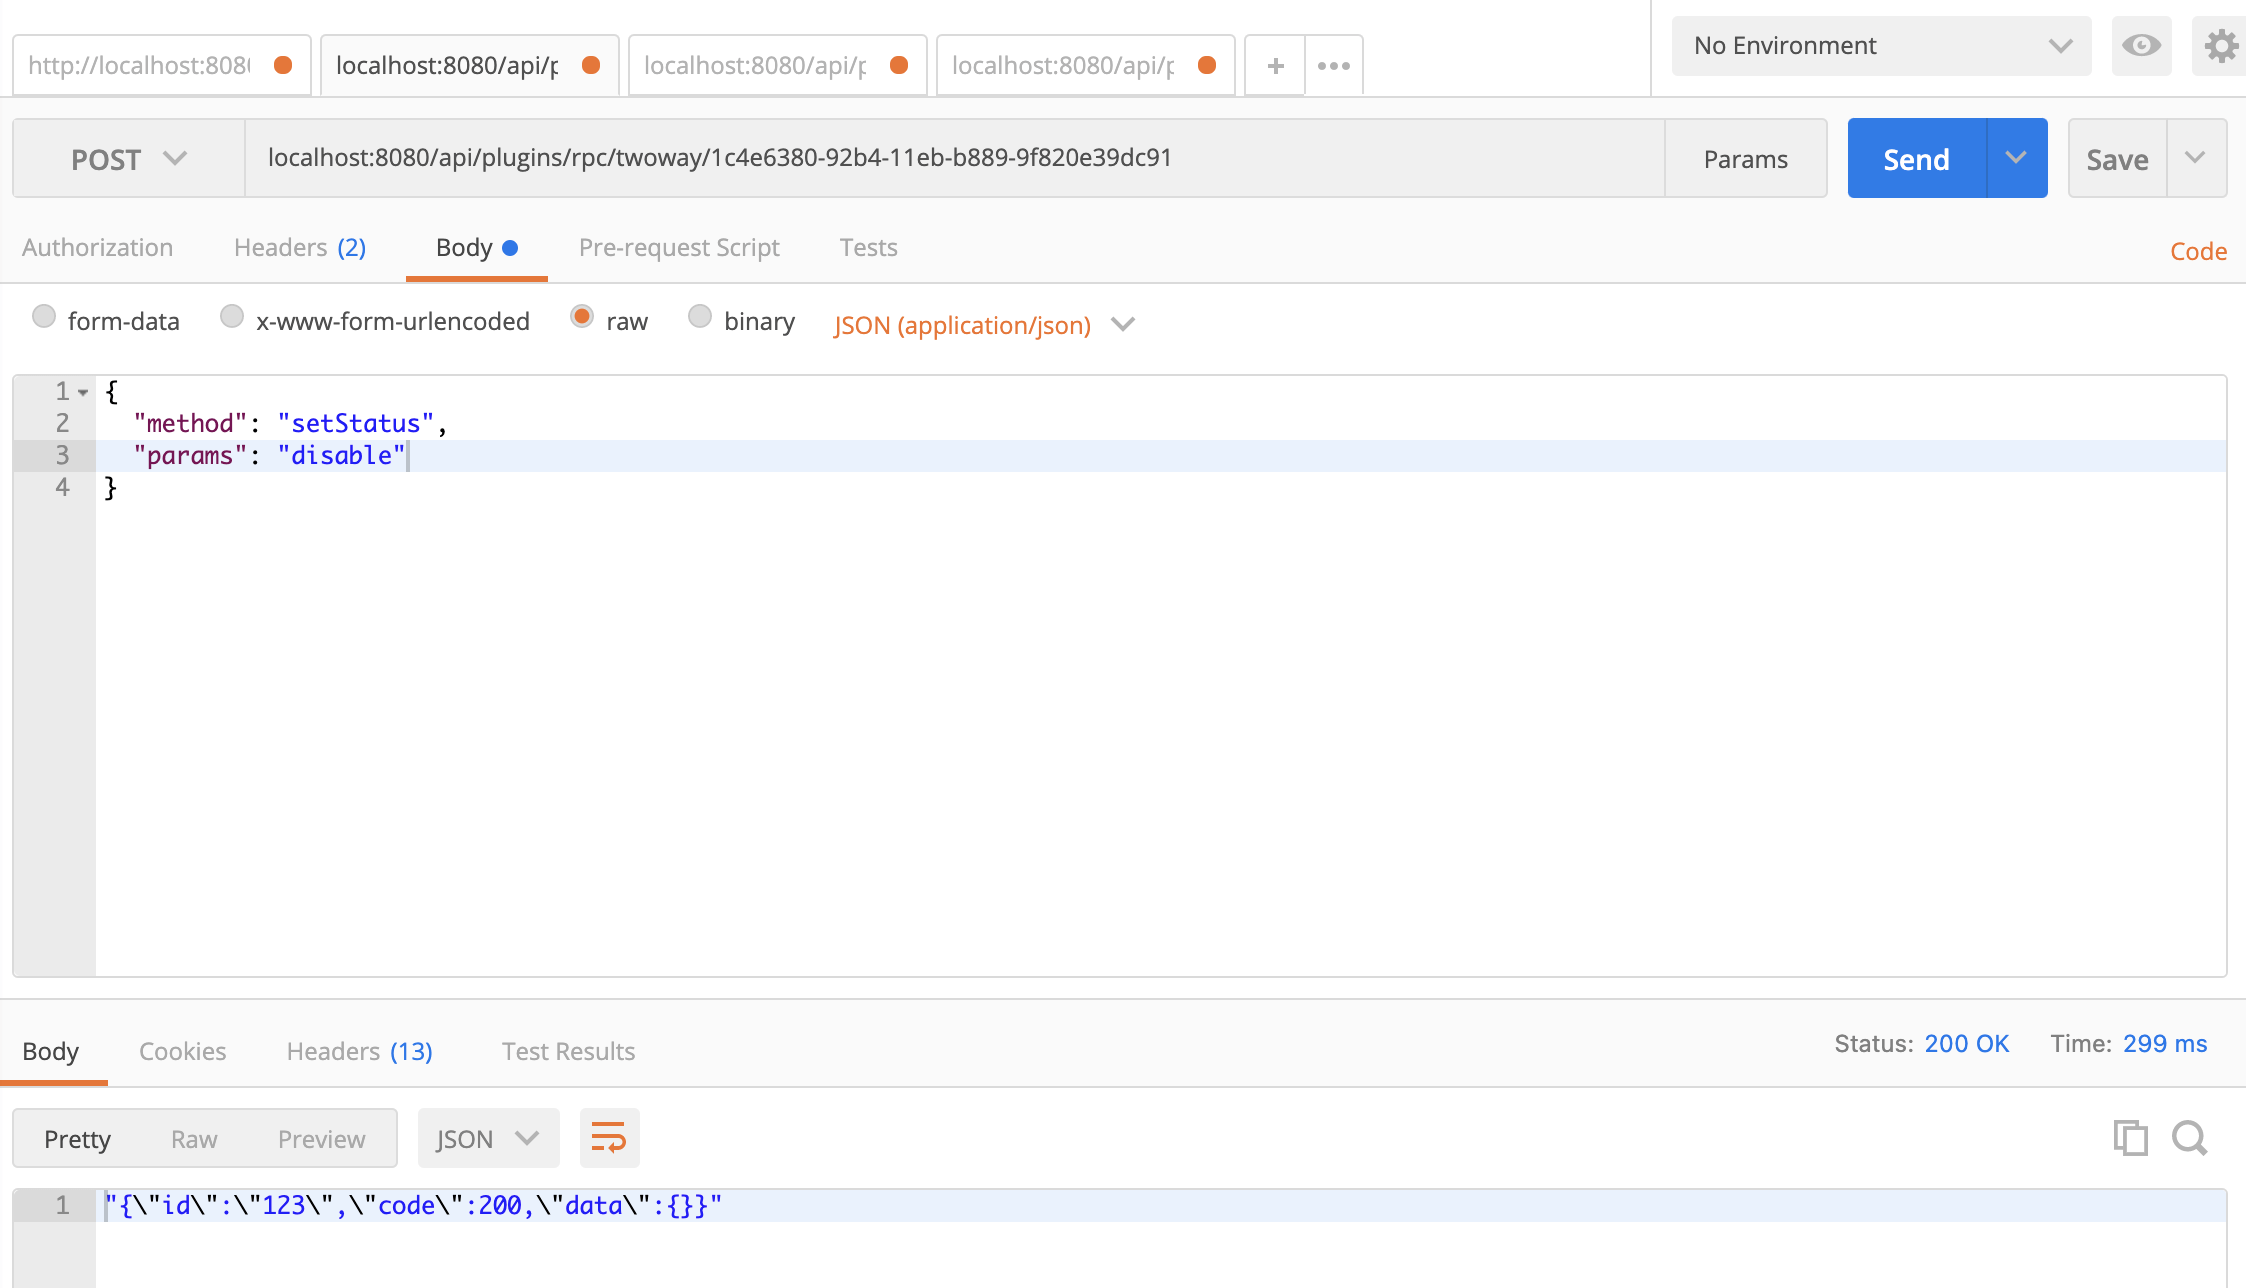Choose the binary body radio button
This screenshot has height=1288, width=2246.
[700, 317]
